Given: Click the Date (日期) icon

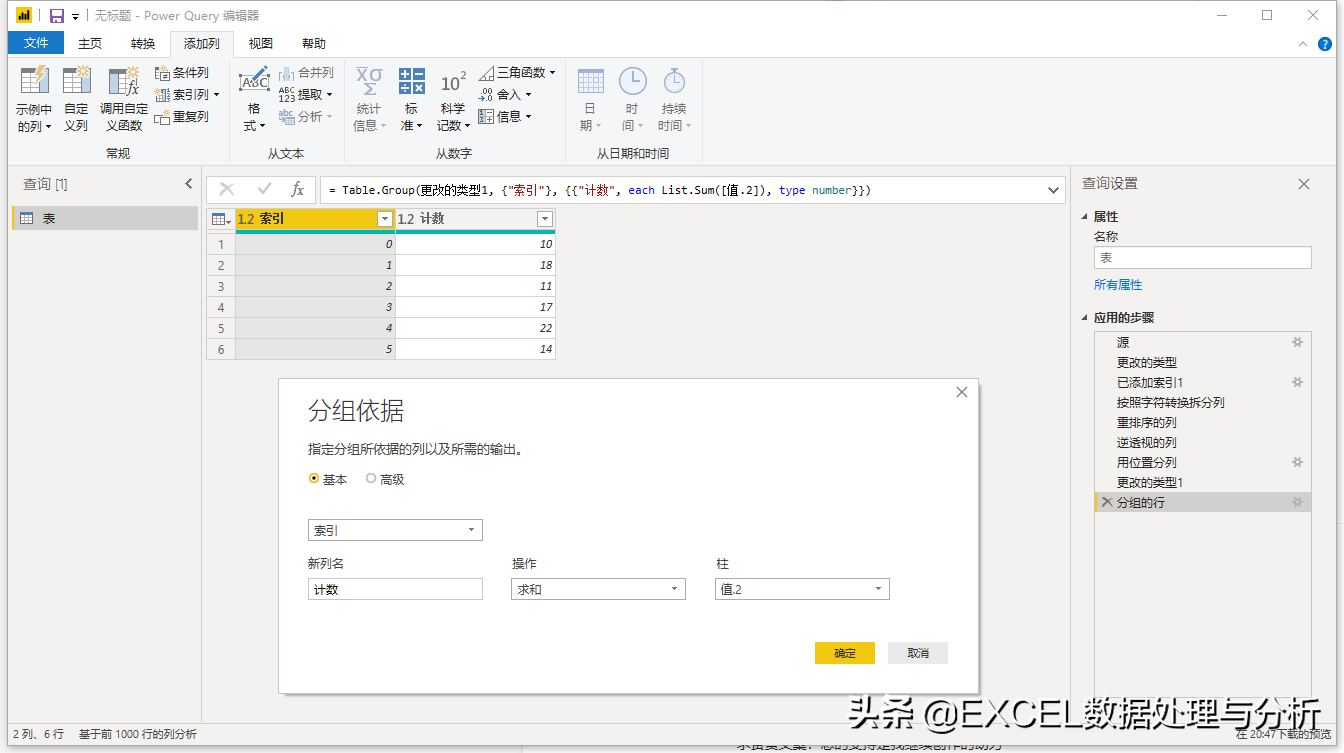Looking at the screenshot, I should 591,81.
